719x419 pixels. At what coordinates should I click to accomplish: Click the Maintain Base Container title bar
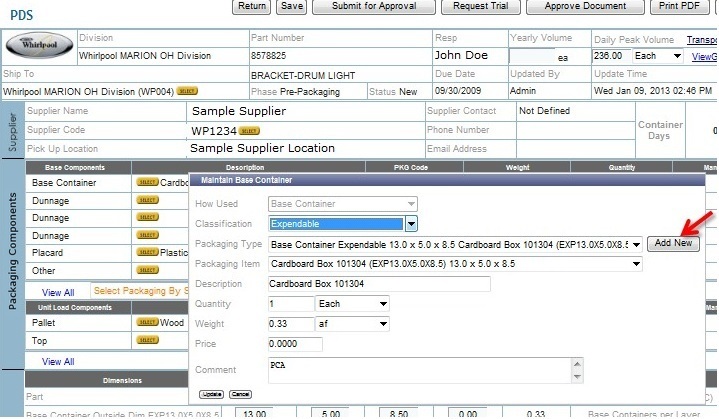point(447,180)
